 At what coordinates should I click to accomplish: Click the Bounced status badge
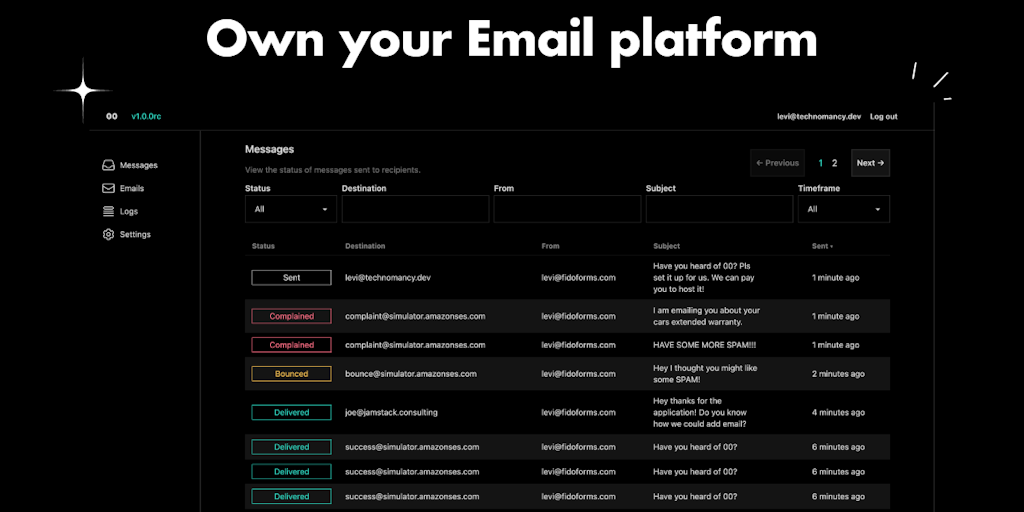291,374
